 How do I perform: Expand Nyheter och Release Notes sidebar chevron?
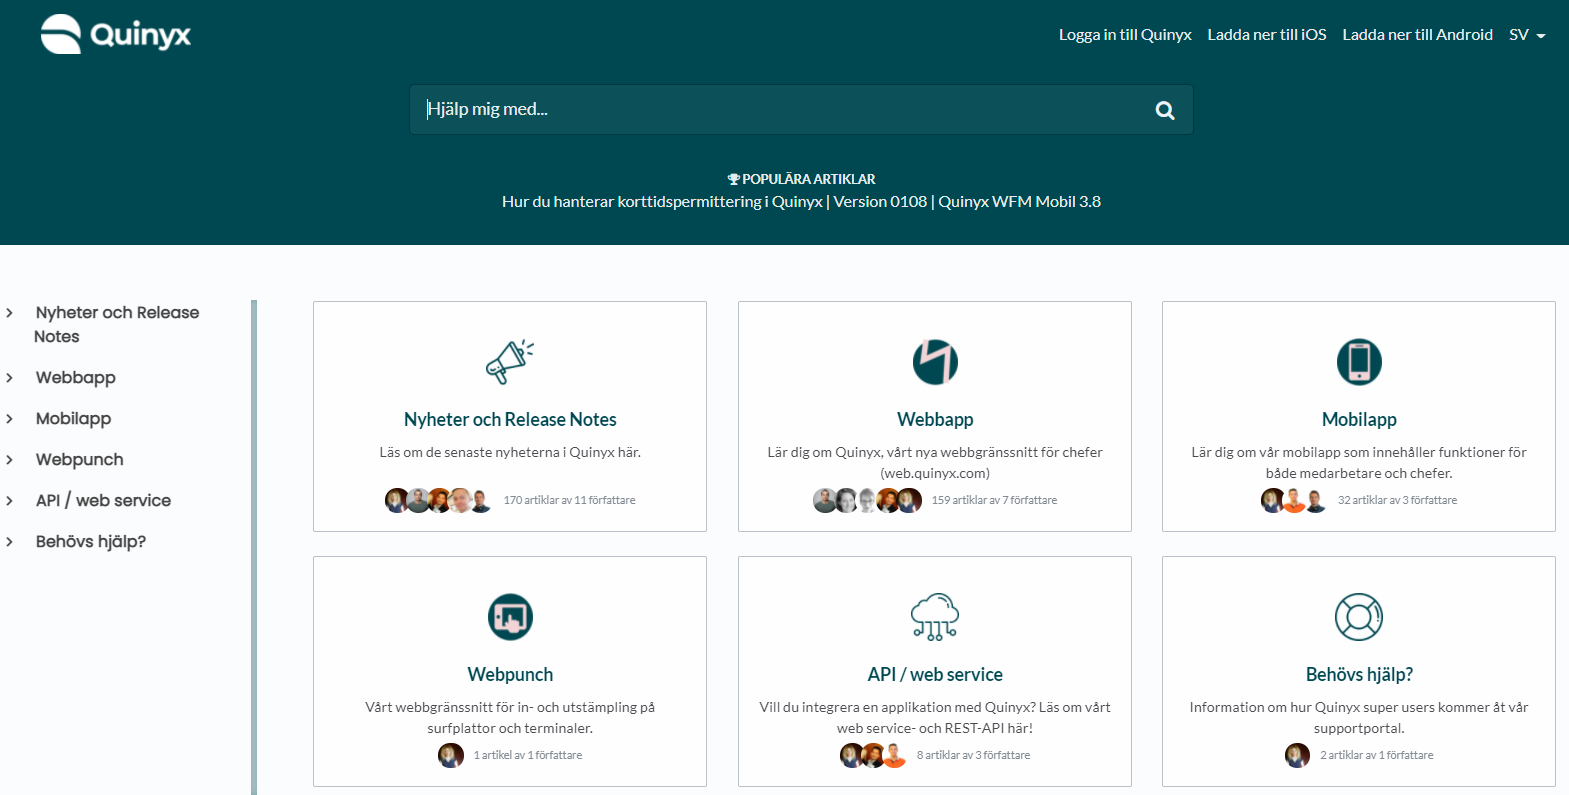click(10, 313)
